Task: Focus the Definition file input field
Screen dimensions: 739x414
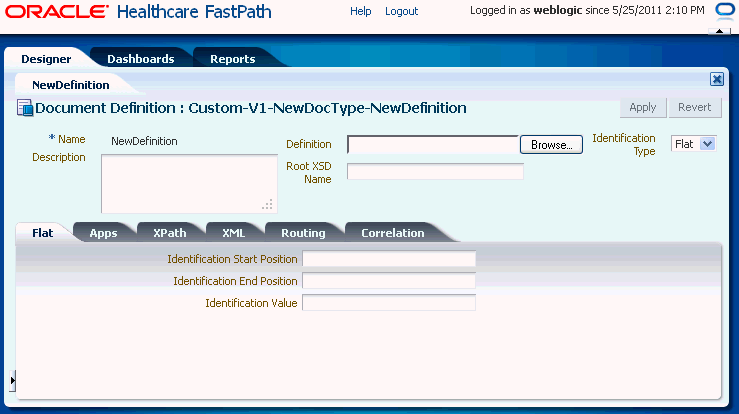Action: click(433, 145)
